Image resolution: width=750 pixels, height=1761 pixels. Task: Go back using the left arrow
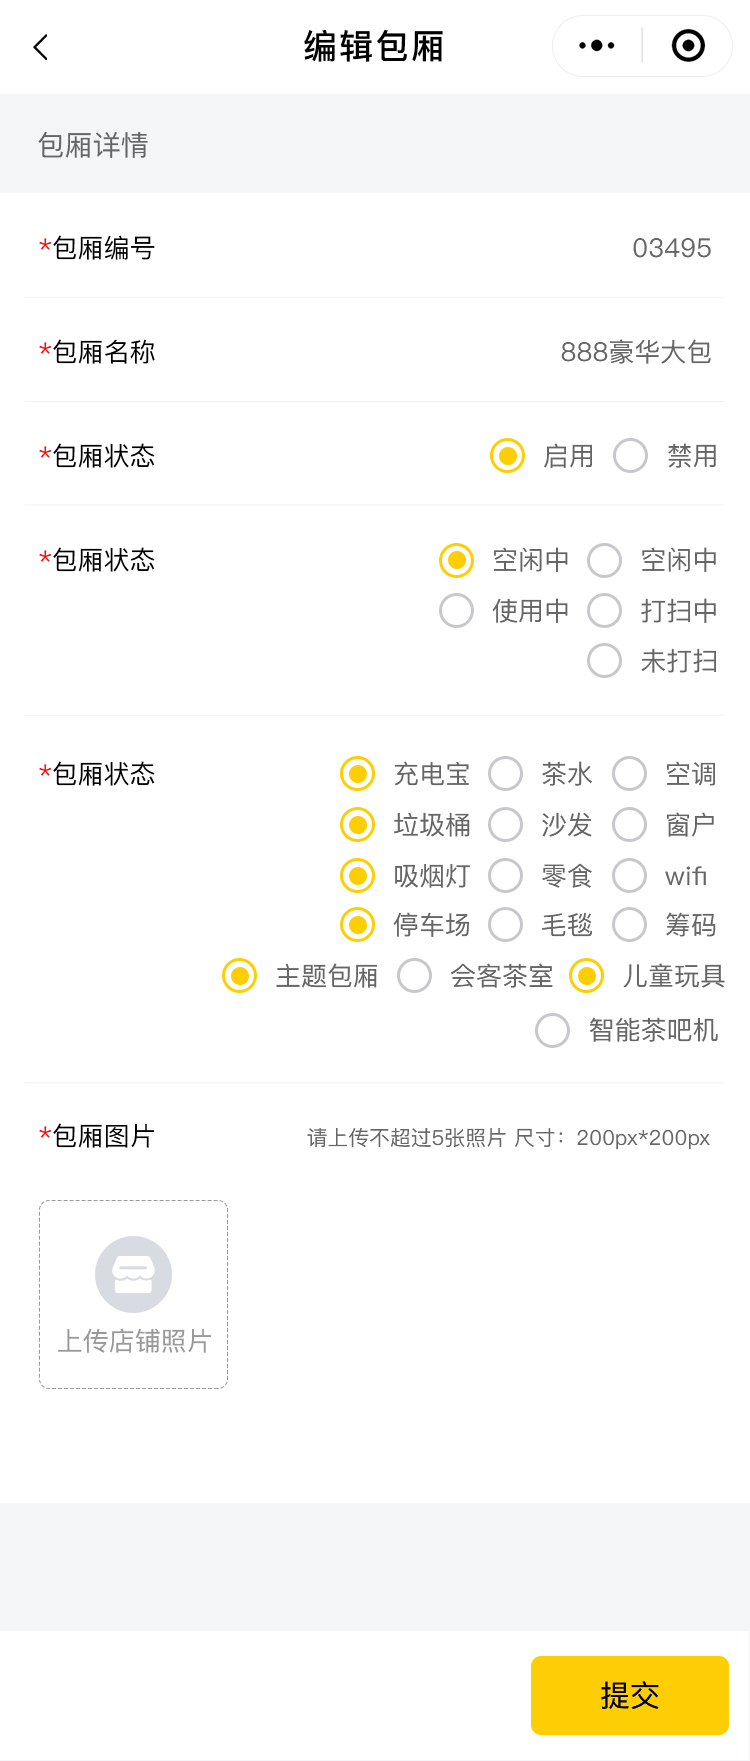41,47
